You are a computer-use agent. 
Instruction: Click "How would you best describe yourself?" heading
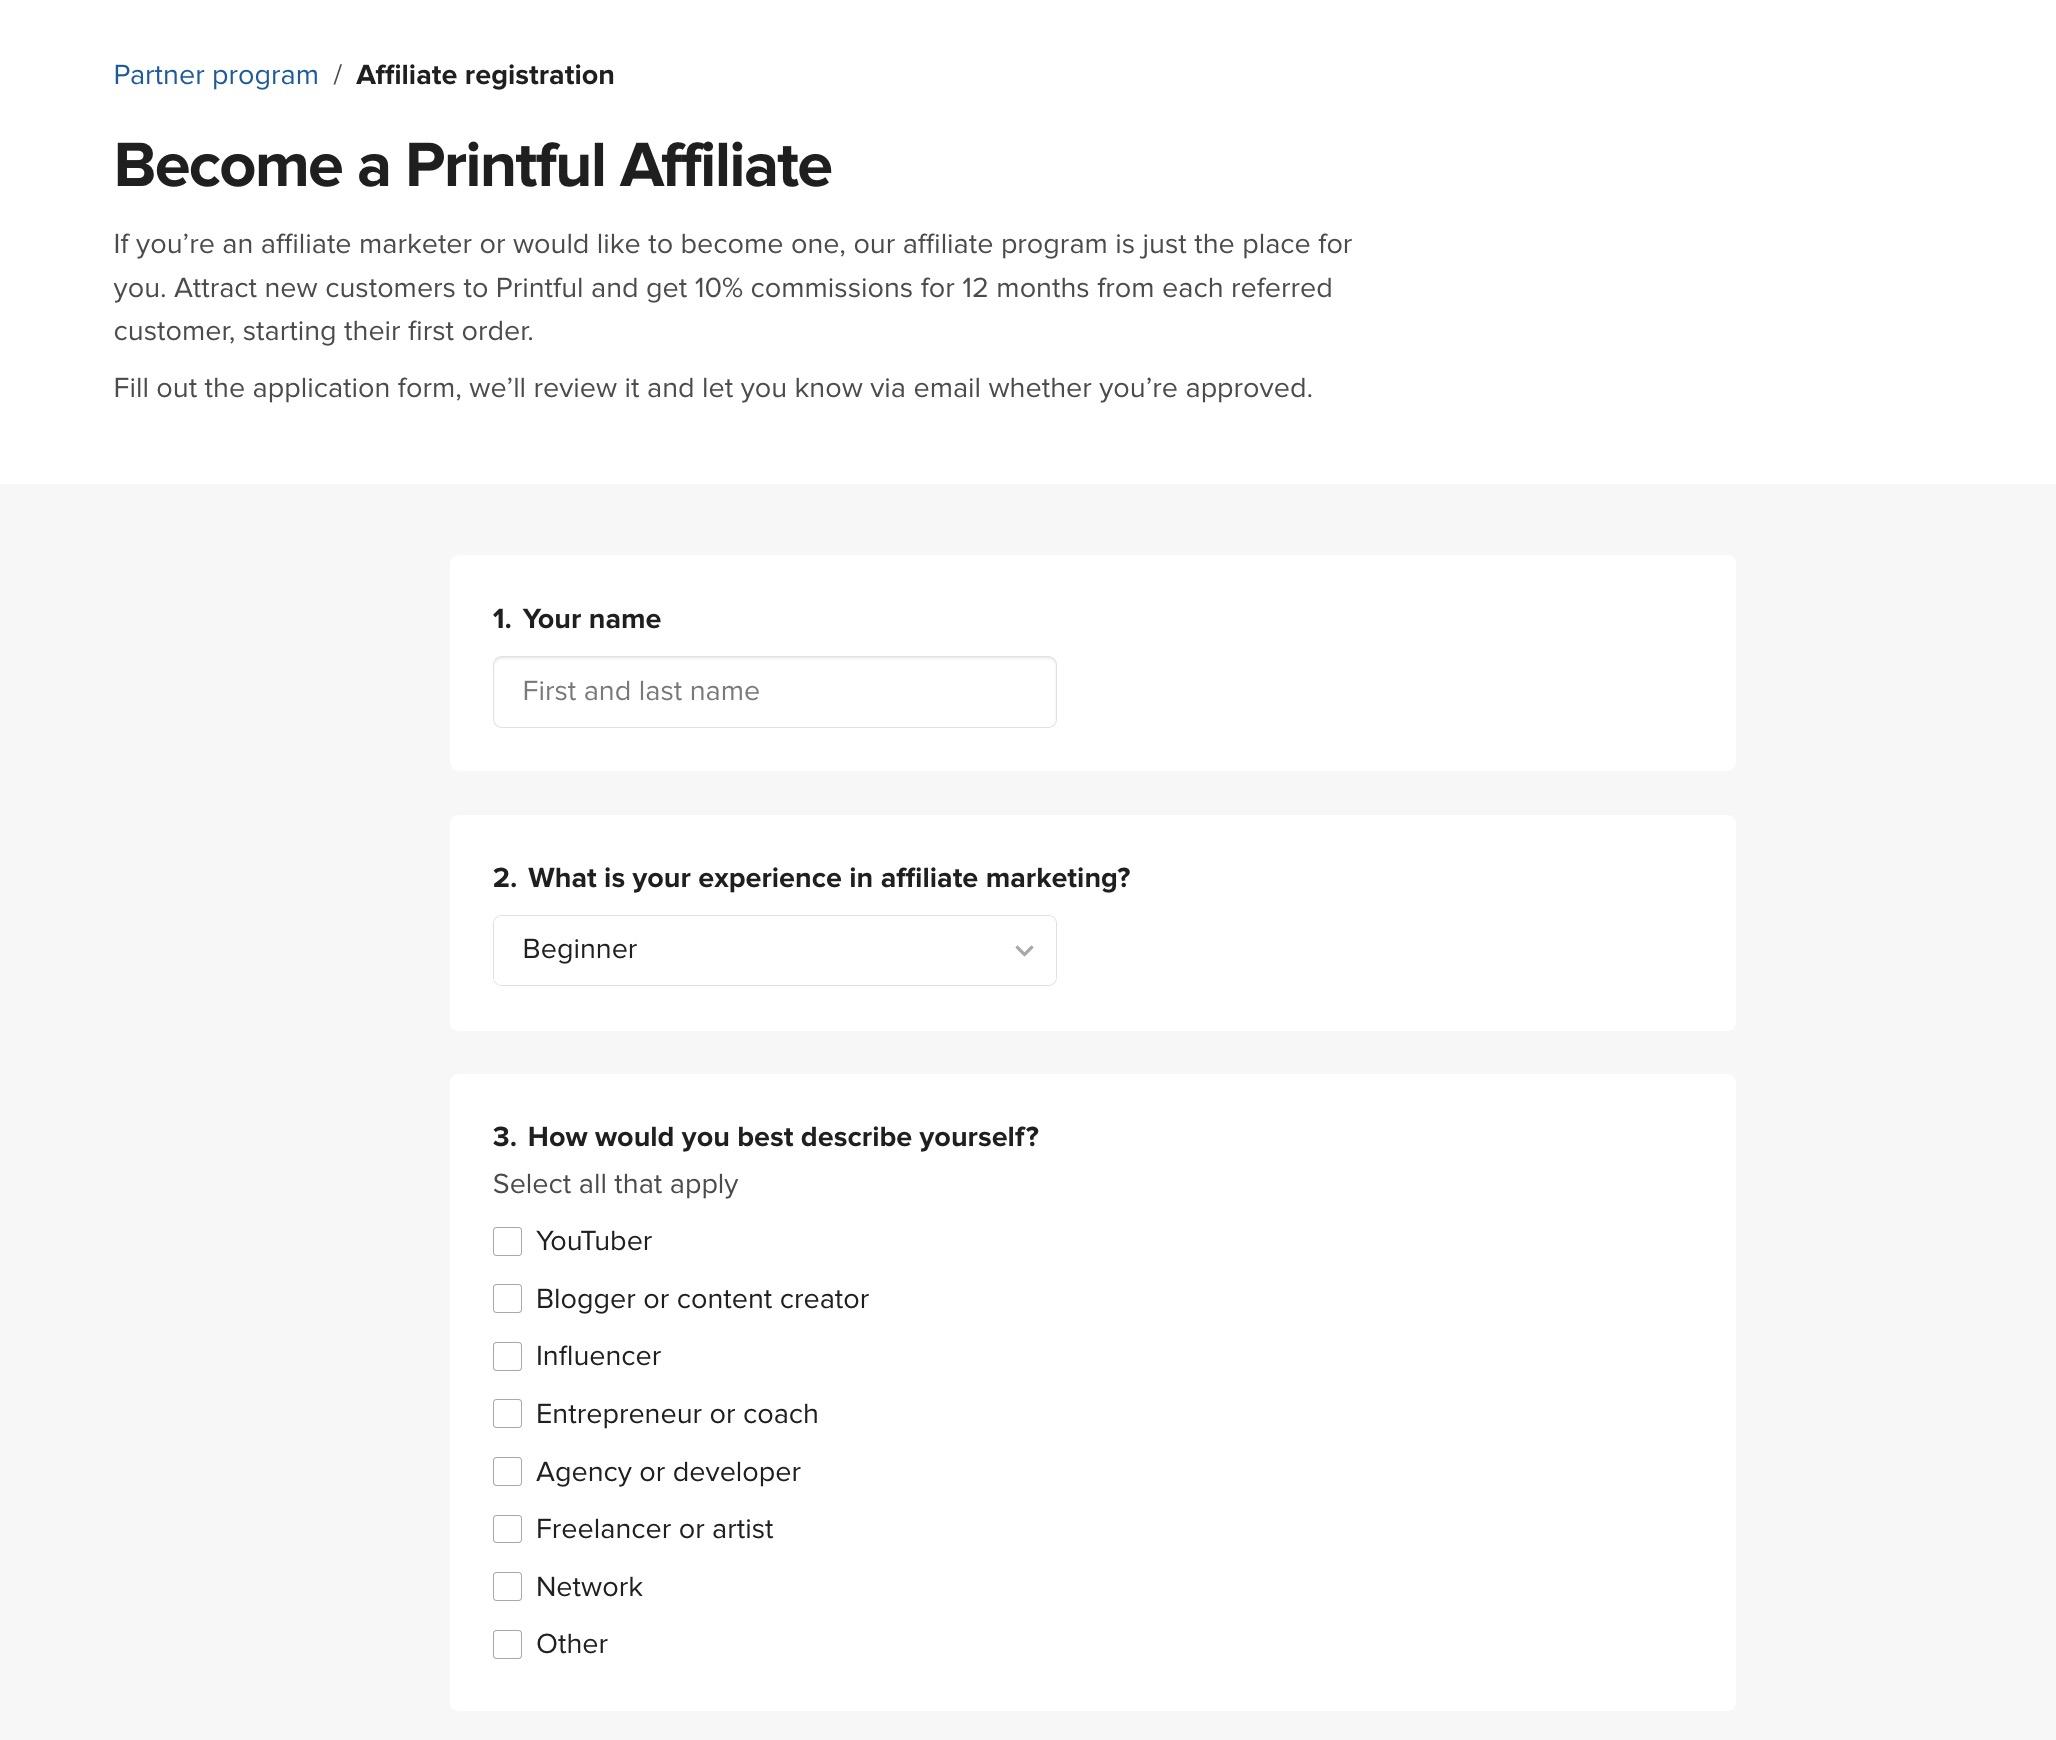[x=782, y=1137]
